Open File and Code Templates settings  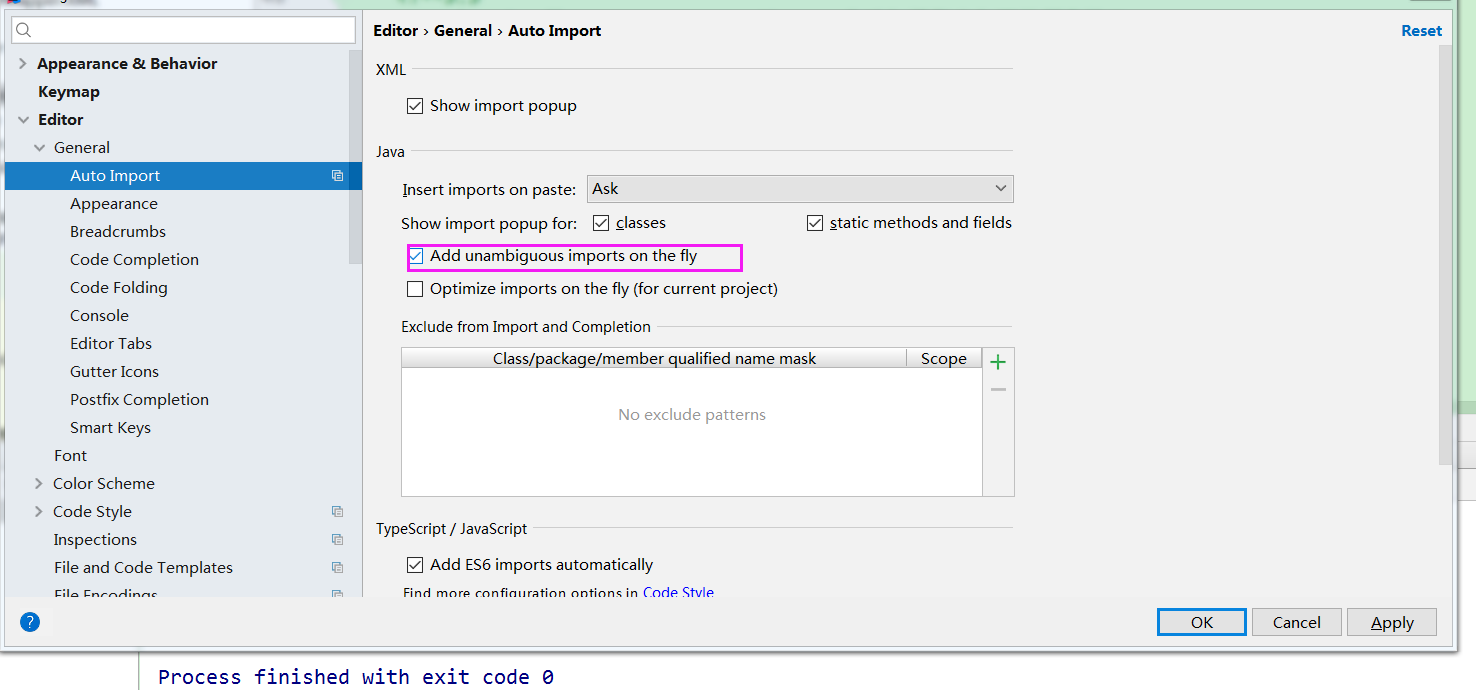click(x=143, y=568)
